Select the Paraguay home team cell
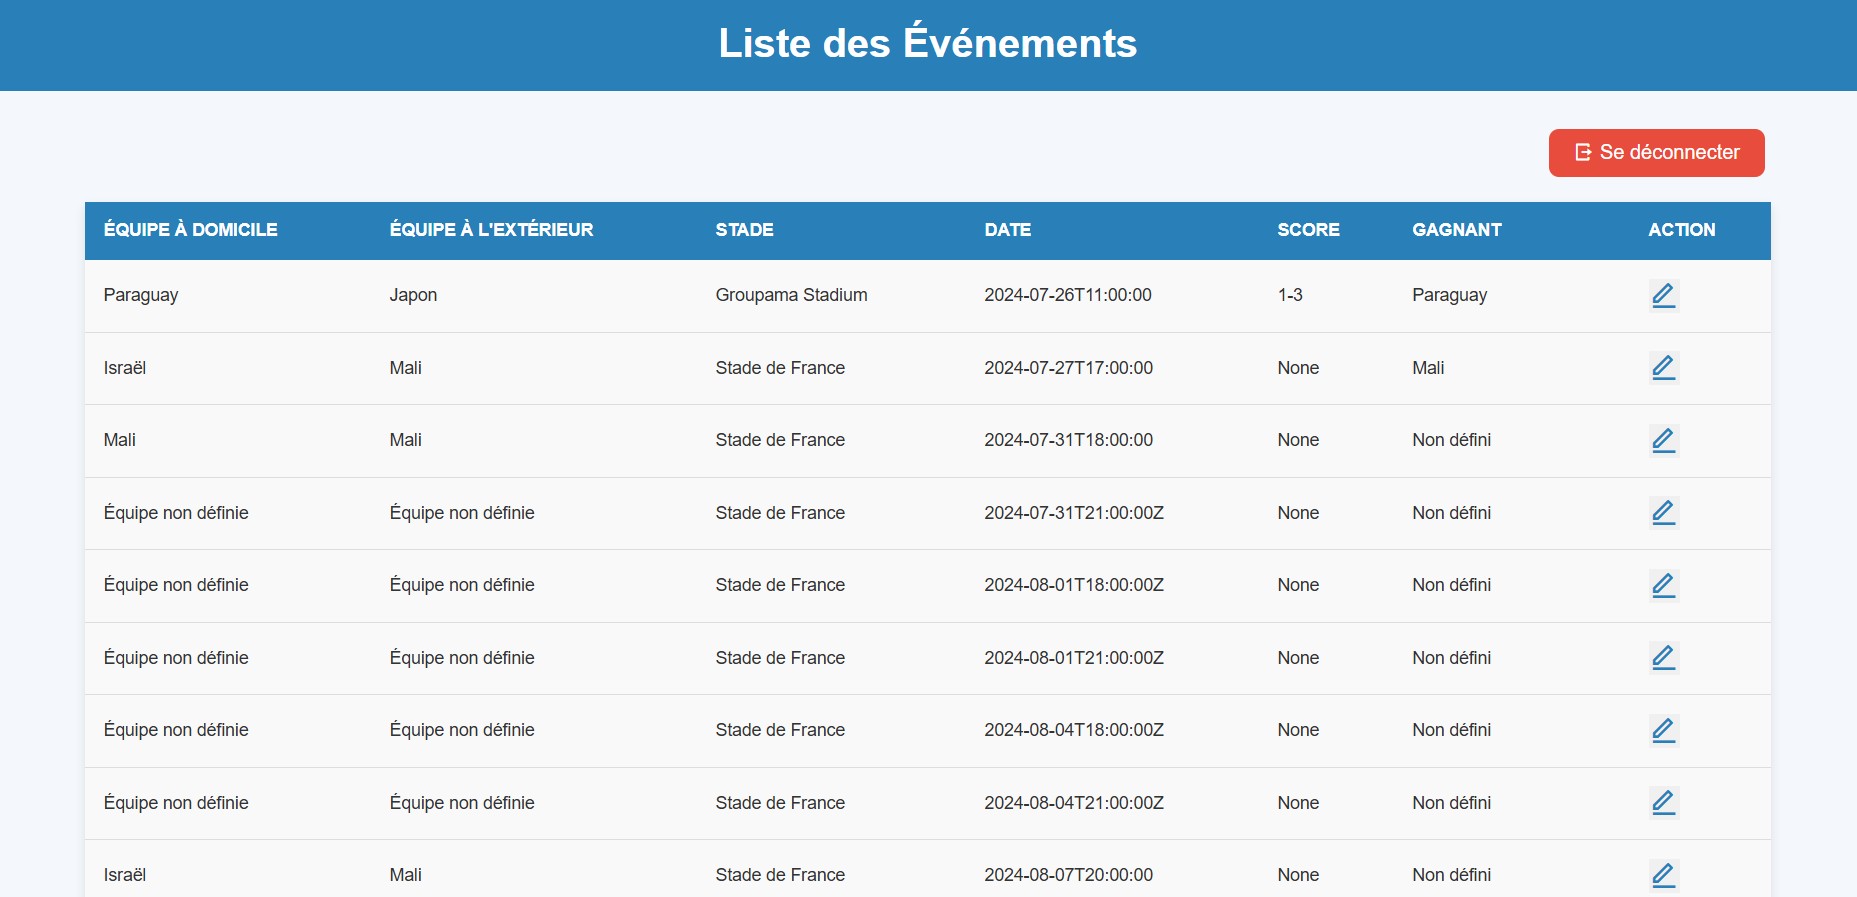 (141, 295)
